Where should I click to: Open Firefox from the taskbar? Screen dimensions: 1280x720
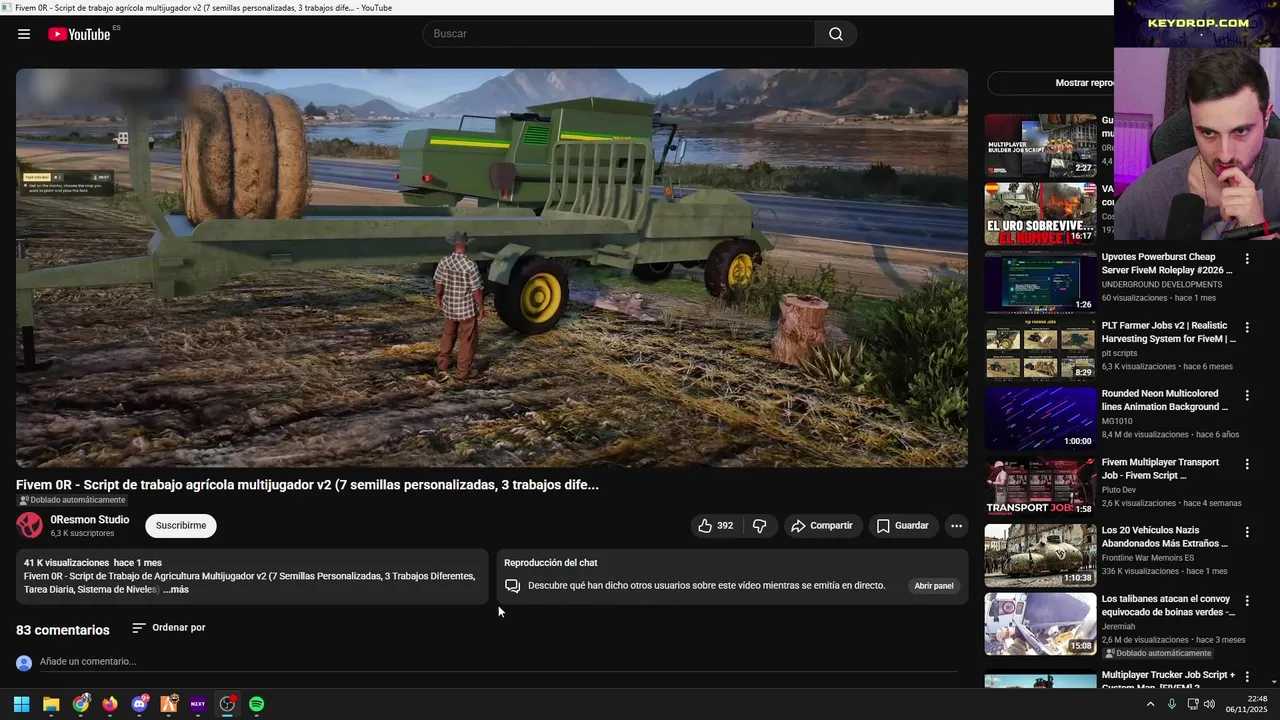click(110, 704)
